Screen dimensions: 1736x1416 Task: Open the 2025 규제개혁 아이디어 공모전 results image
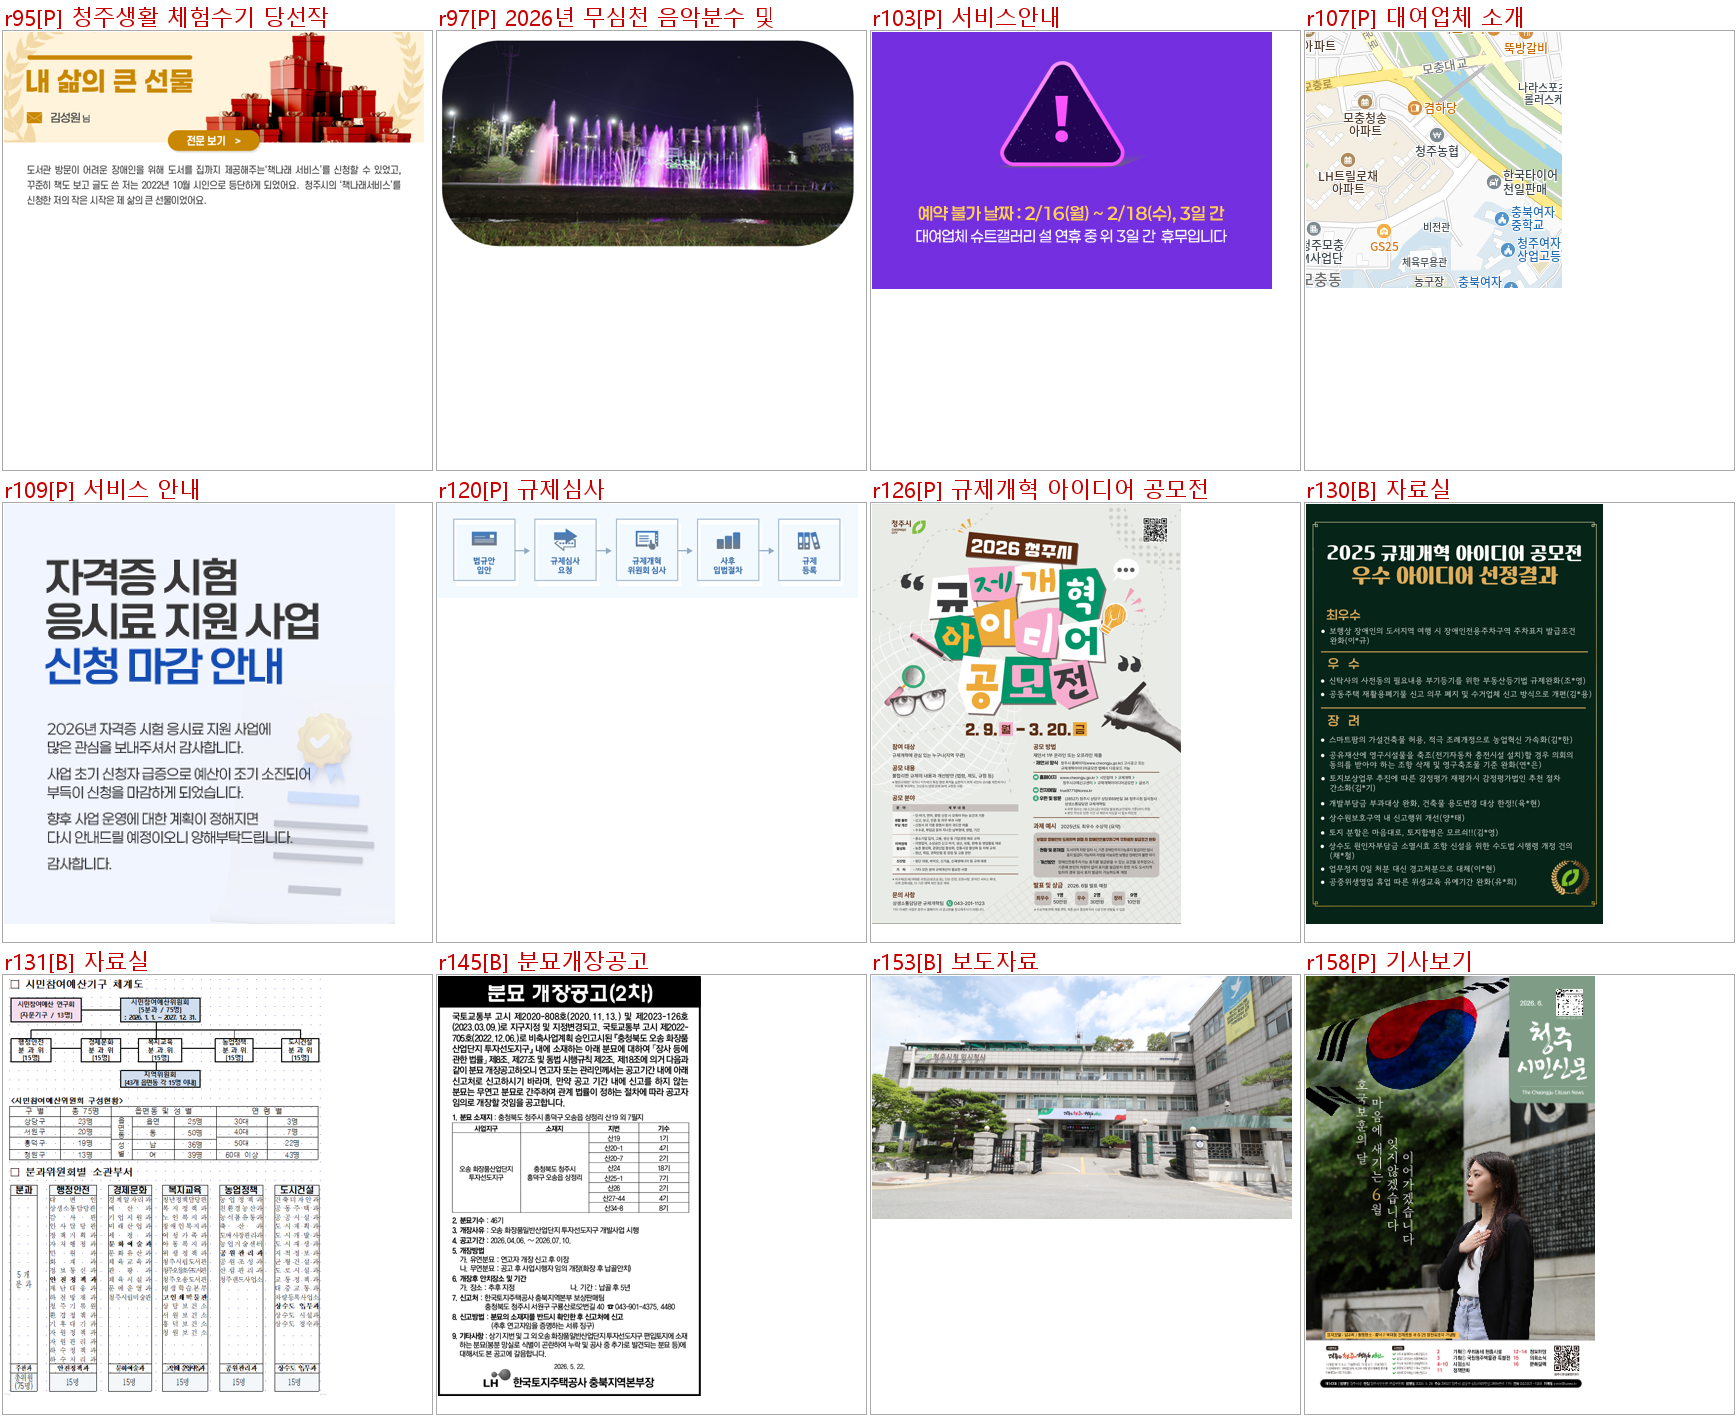pyautogui.click(x=1454, y=714)
